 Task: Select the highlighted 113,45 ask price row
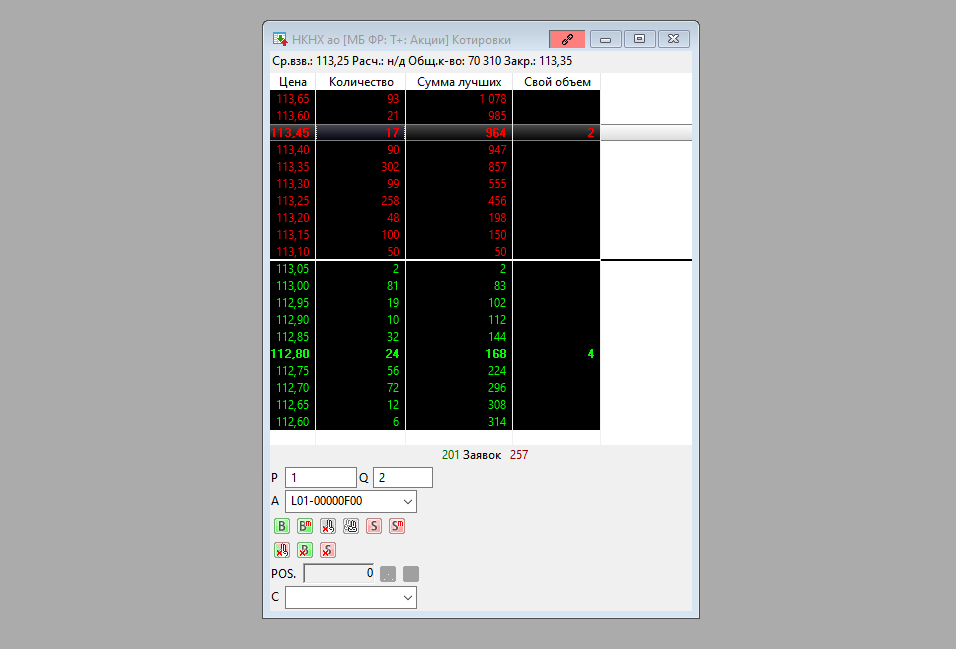pos(292,133)
